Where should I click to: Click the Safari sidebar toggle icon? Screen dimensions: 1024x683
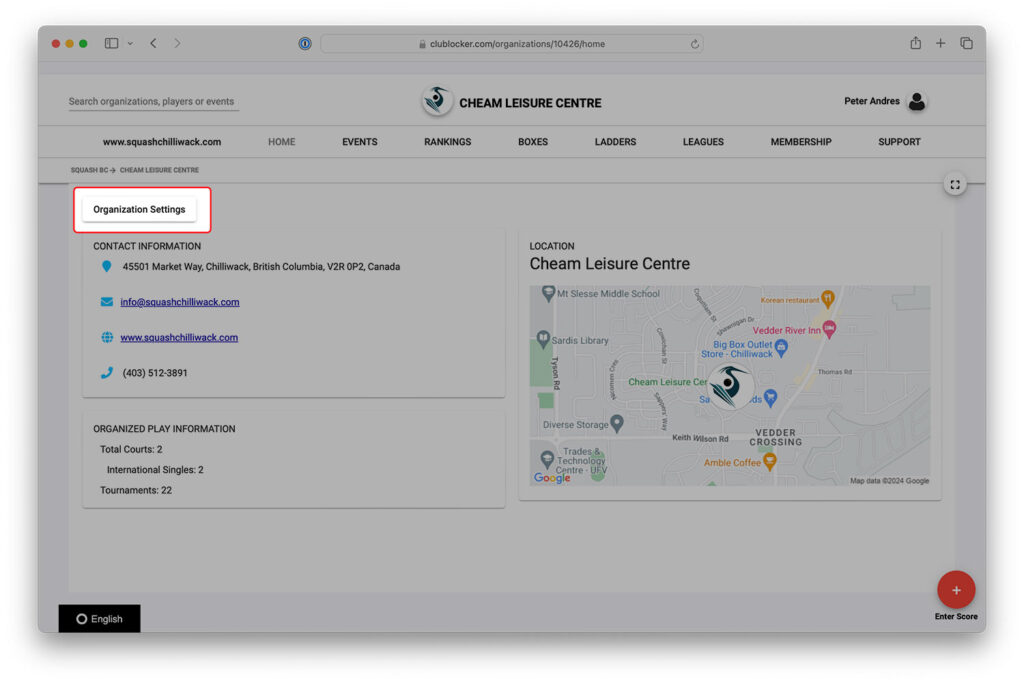(112, 43)
